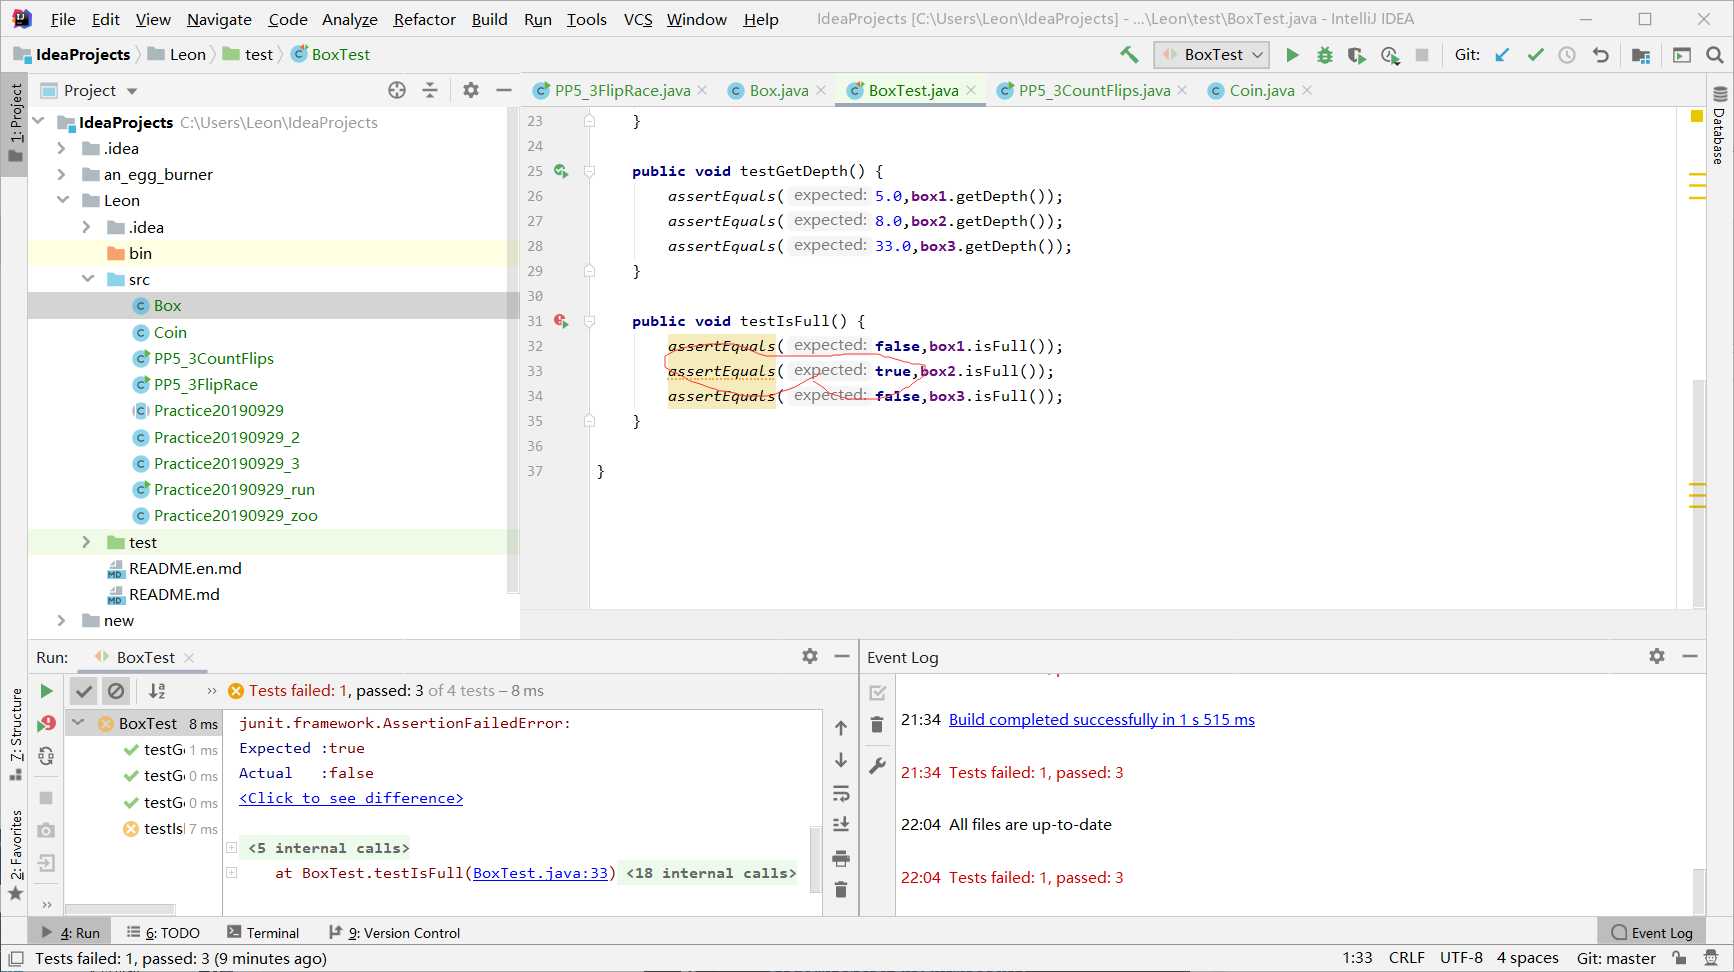Click the UTF-8 encoding indicator
The image size is (1734, 972).
tap(1461, 958)
